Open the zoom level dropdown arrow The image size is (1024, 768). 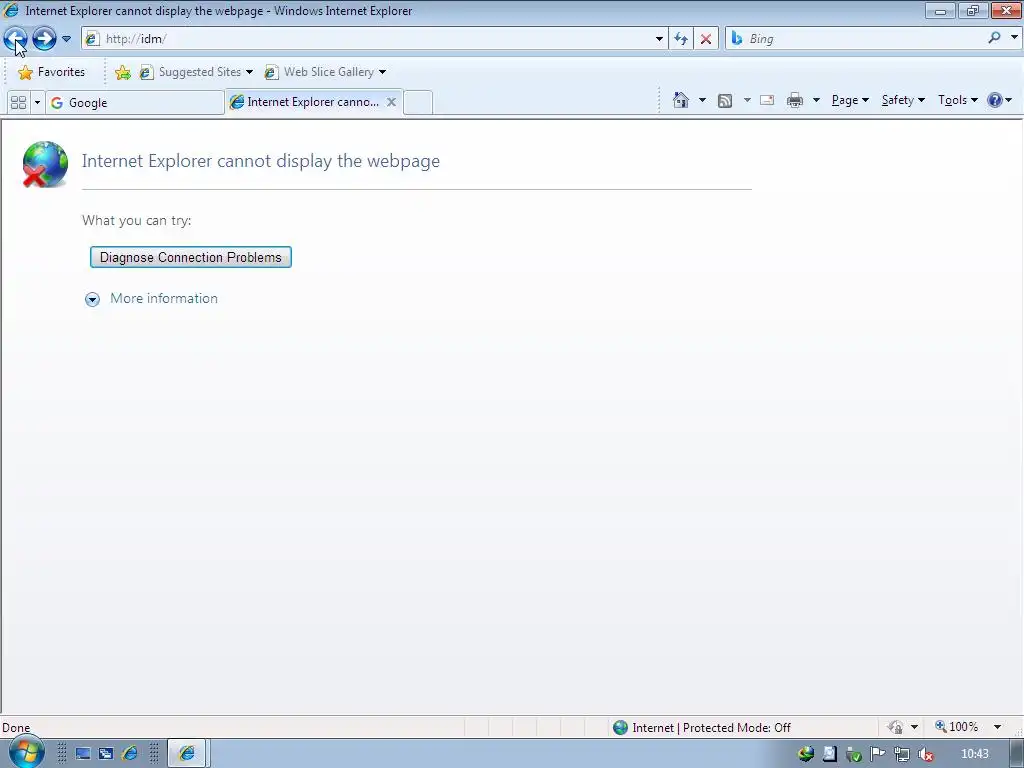997,727
